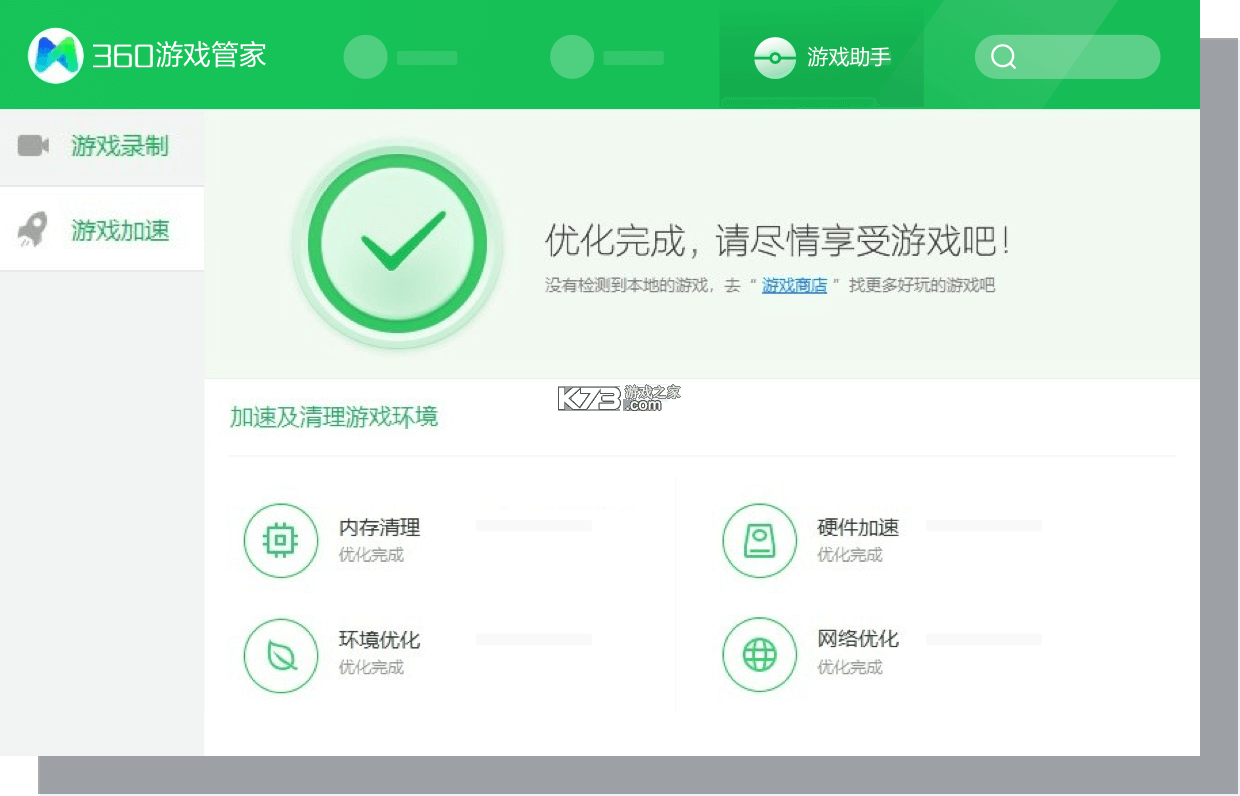Click the 网络优化 globe icon
The width and height of the screenshot is (1240, 796).
pos(760,655)
